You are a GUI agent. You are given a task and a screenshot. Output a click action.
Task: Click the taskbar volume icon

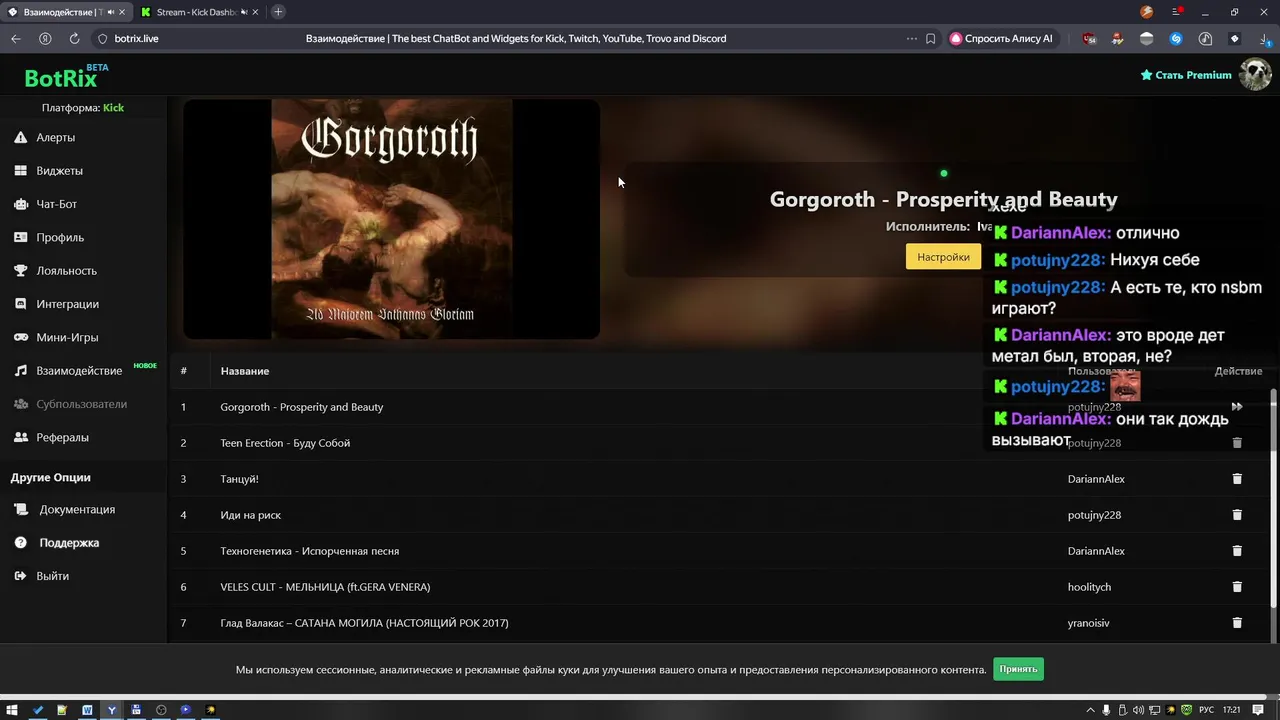(1138, 710)
